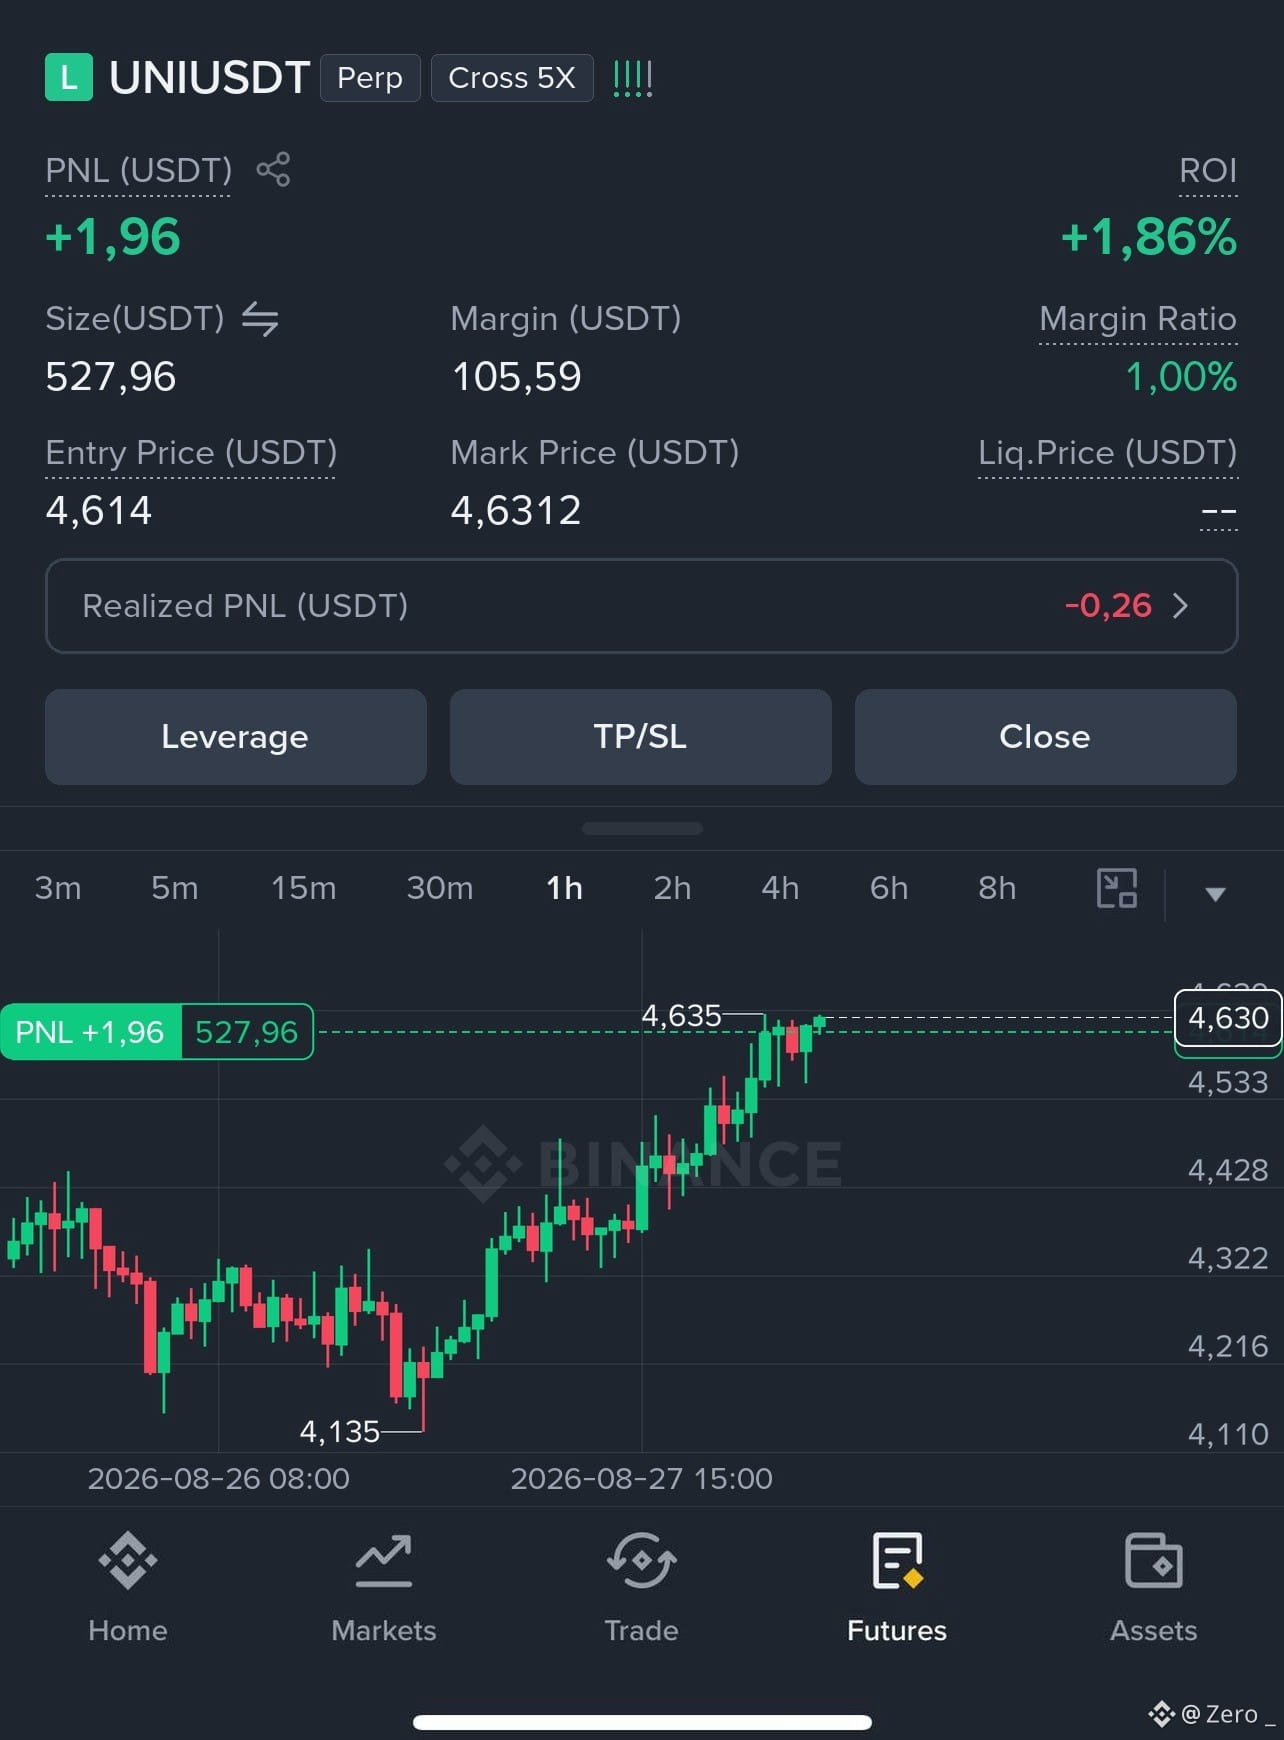The image size is (1284, 1740).
Task: Select the 3m chart interval
Action: [x=58, y=888]
